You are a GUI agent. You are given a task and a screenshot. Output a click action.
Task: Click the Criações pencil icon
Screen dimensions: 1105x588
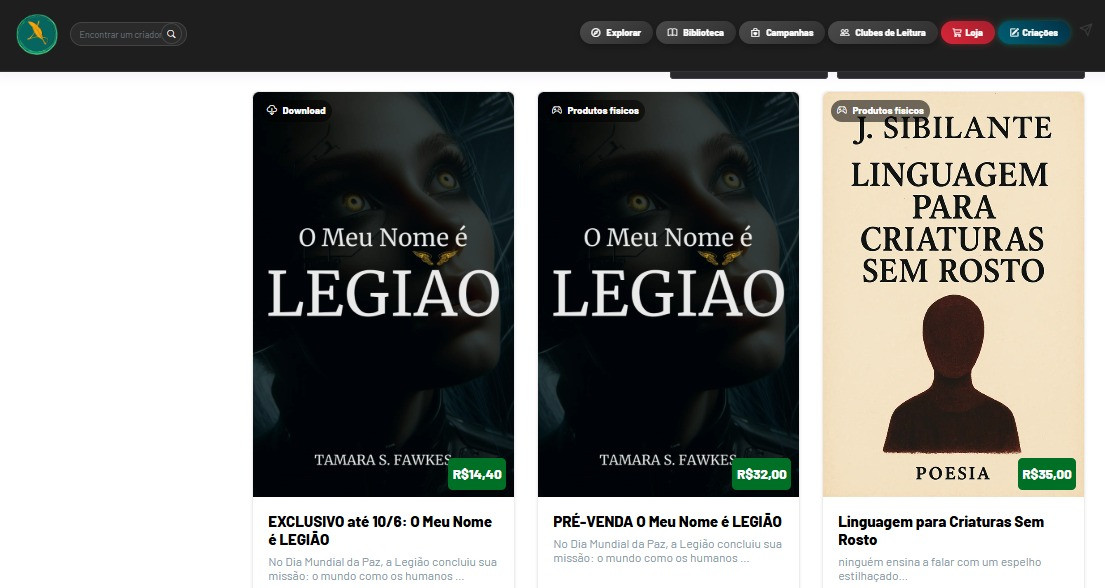pos(1014,32)
